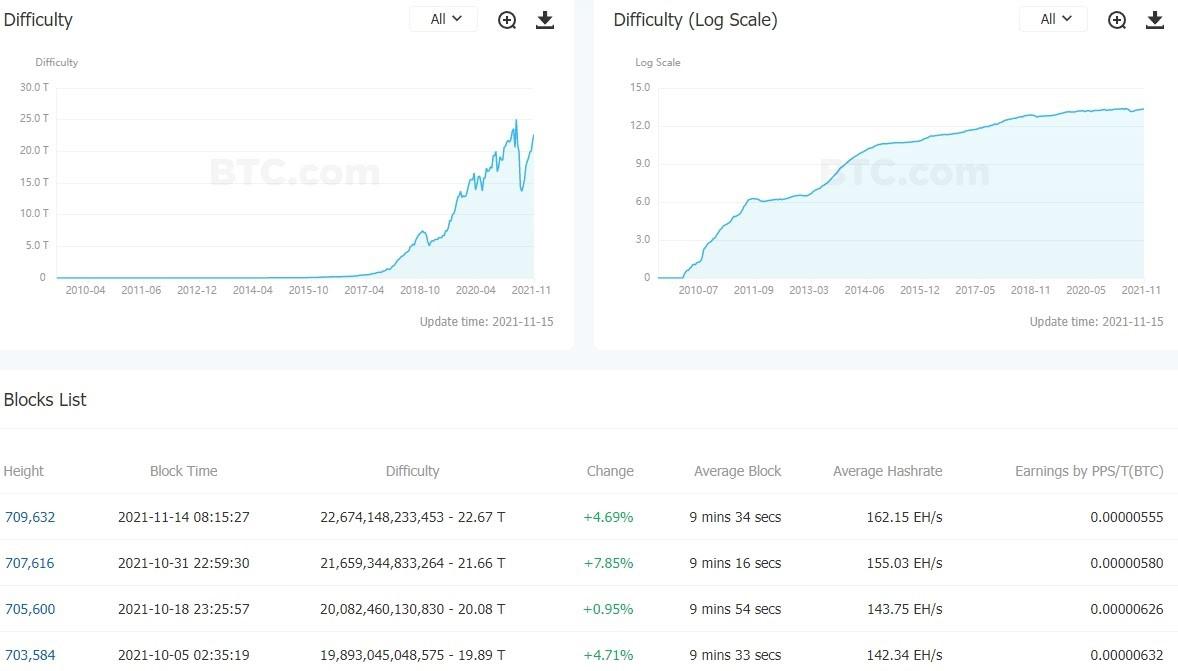Click the Block Time column header
Image resolution: width=1178 pixels, height=671 pixels.
(x=183, y=471)
